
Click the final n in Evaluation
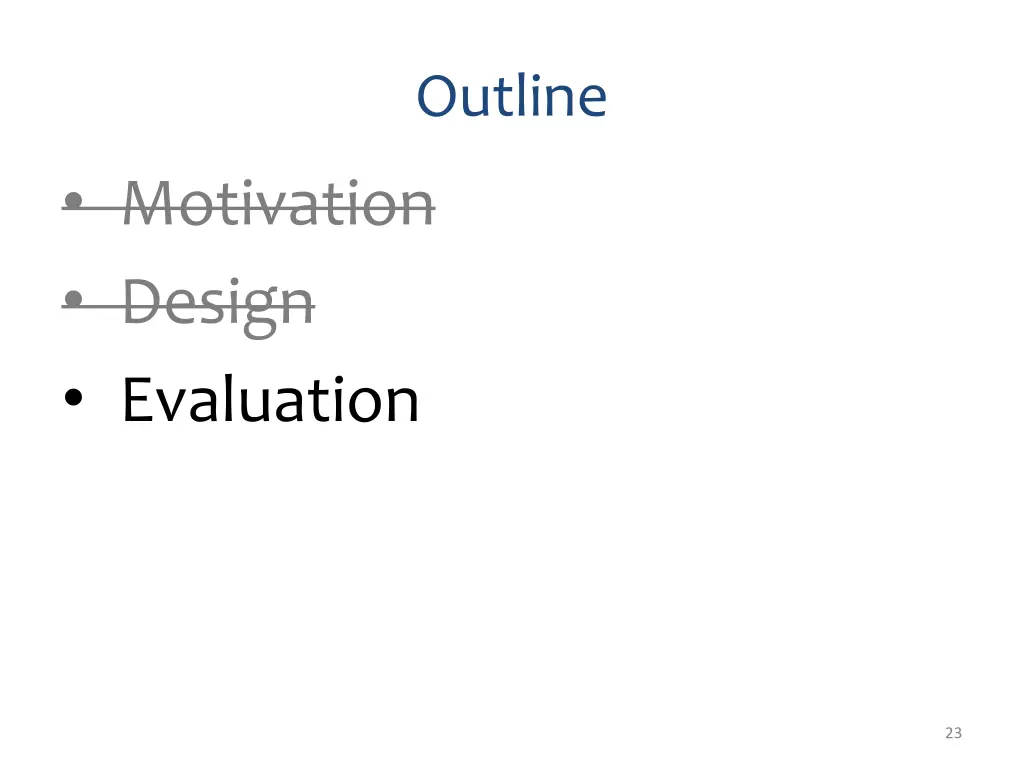click(x=403, y=406)
